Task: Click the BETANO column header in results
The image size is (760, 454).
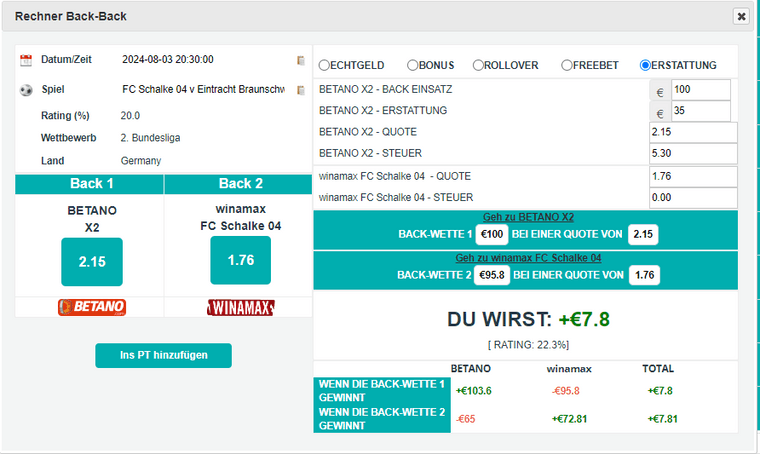Action: click(471, 369)
